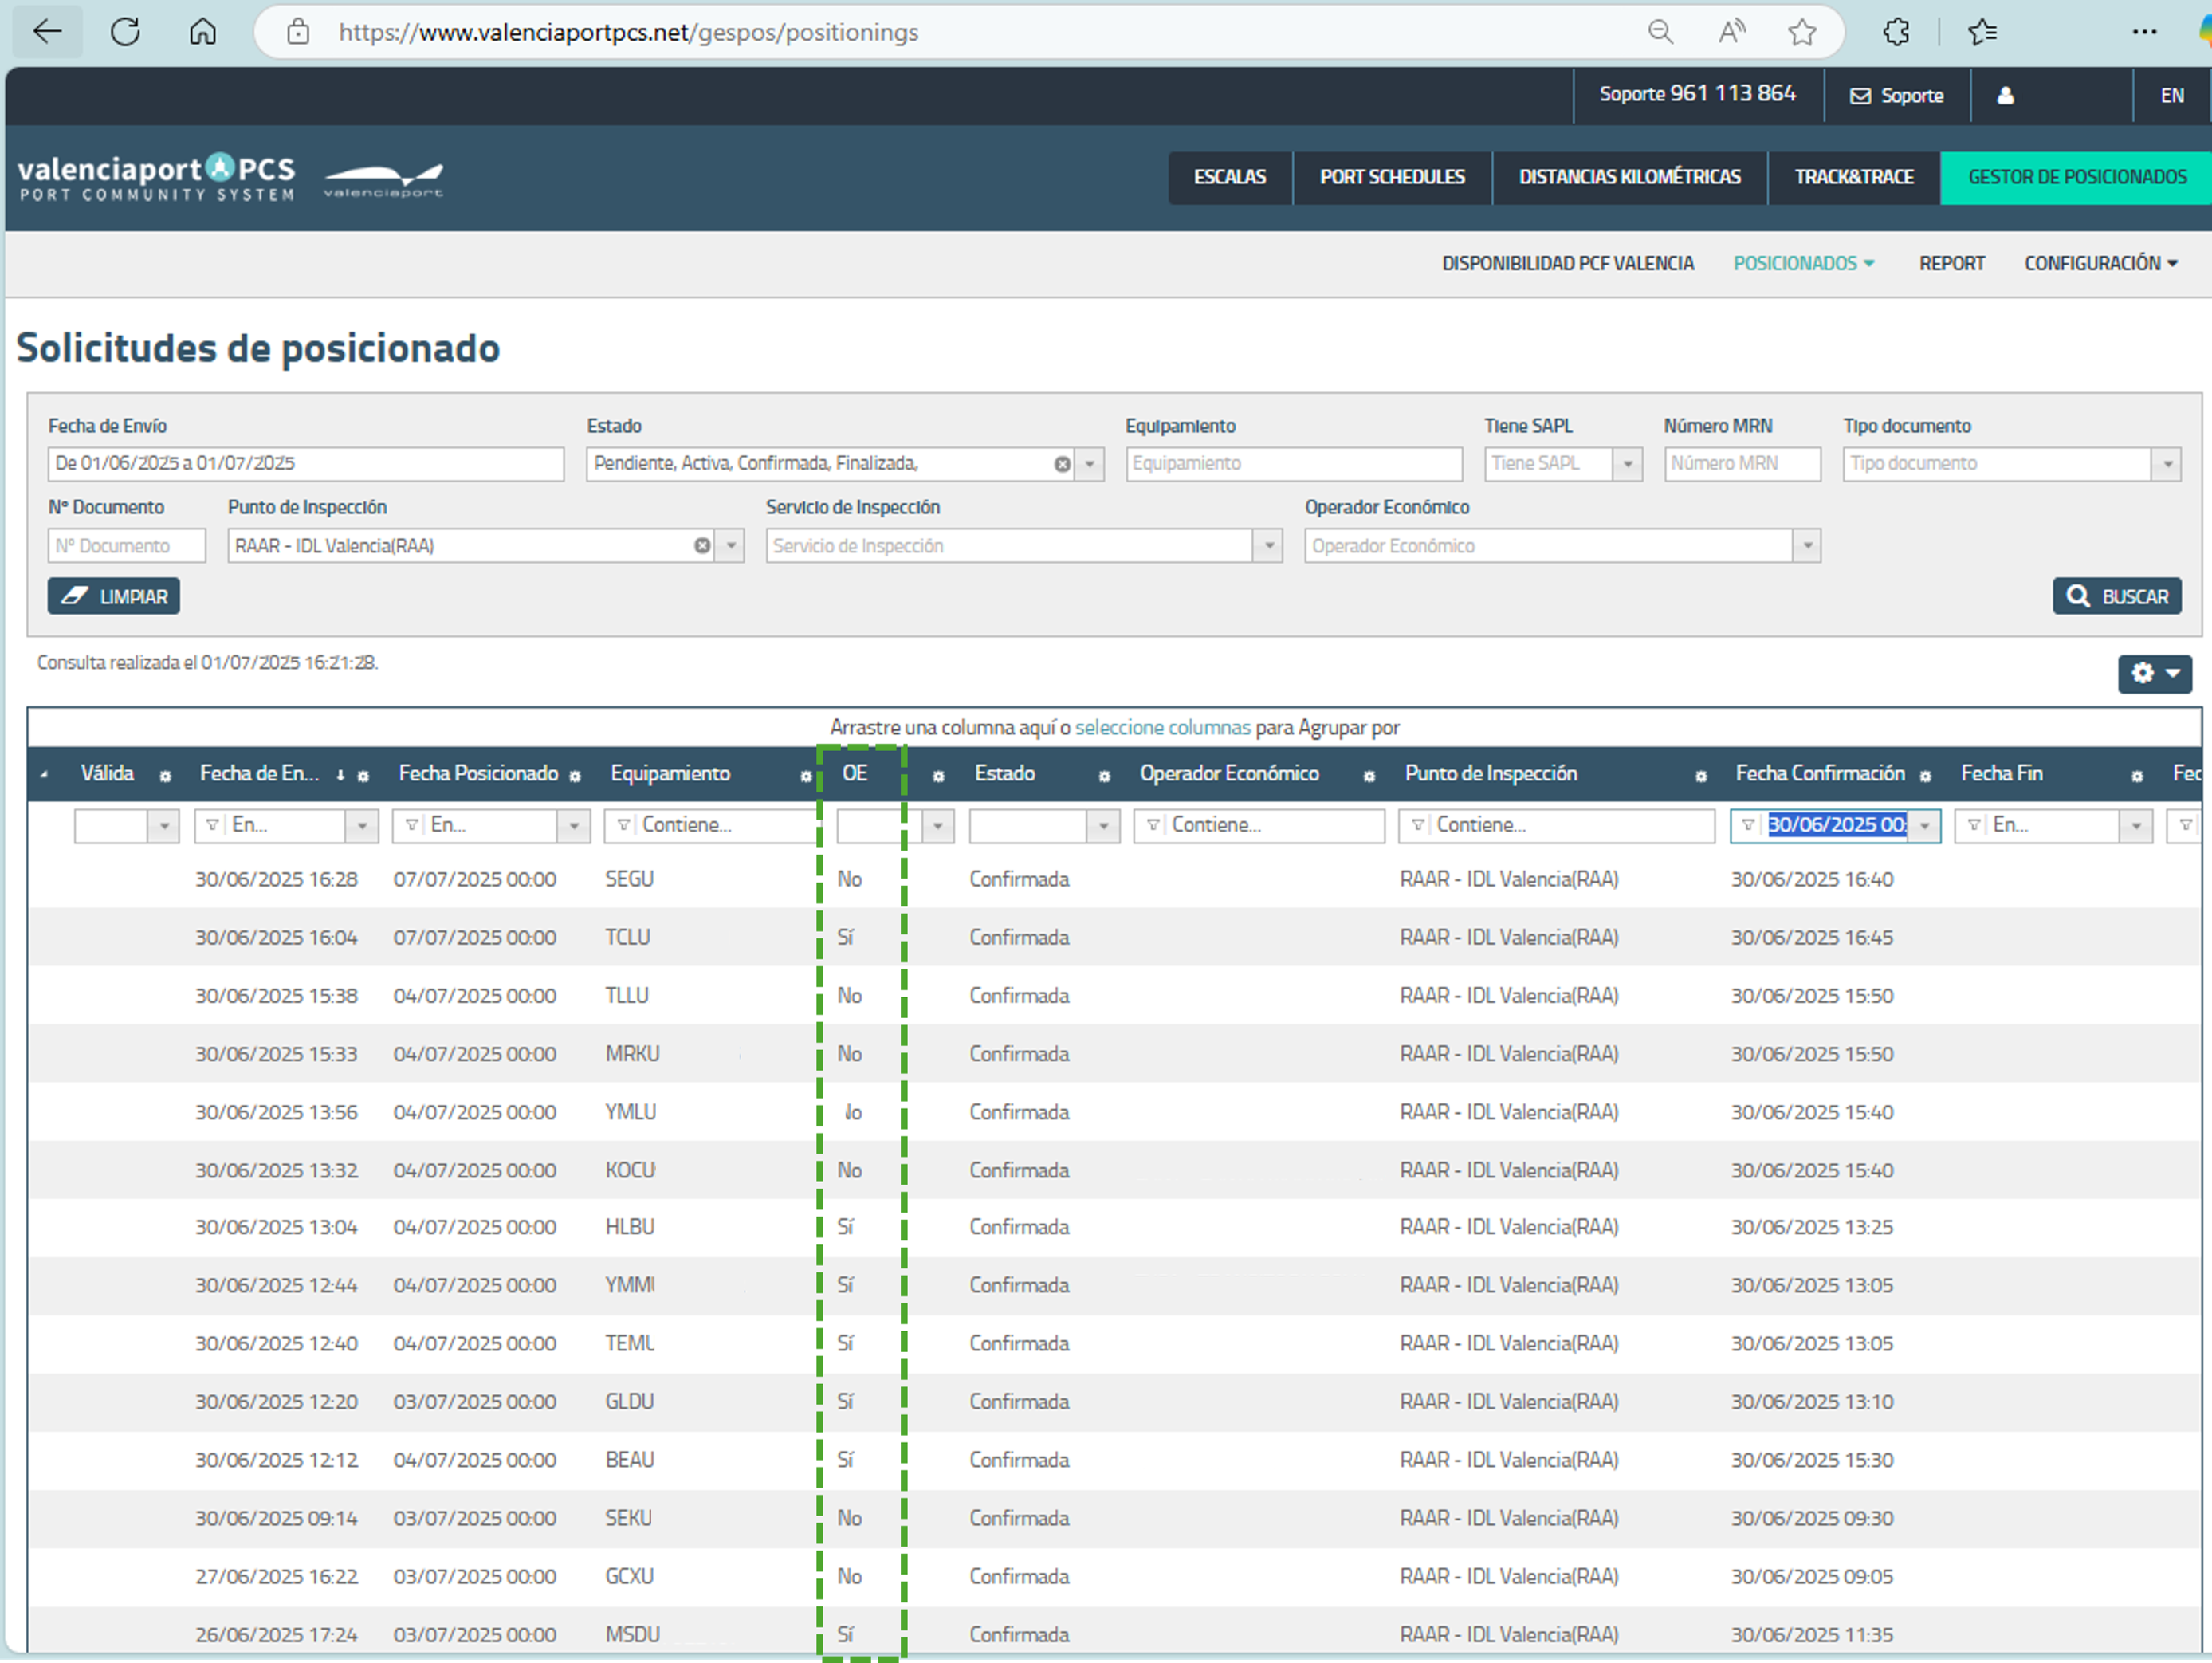Click the Equipamiento search input
This screenshot has height=1663, width=2212.
coord(1294,464)
